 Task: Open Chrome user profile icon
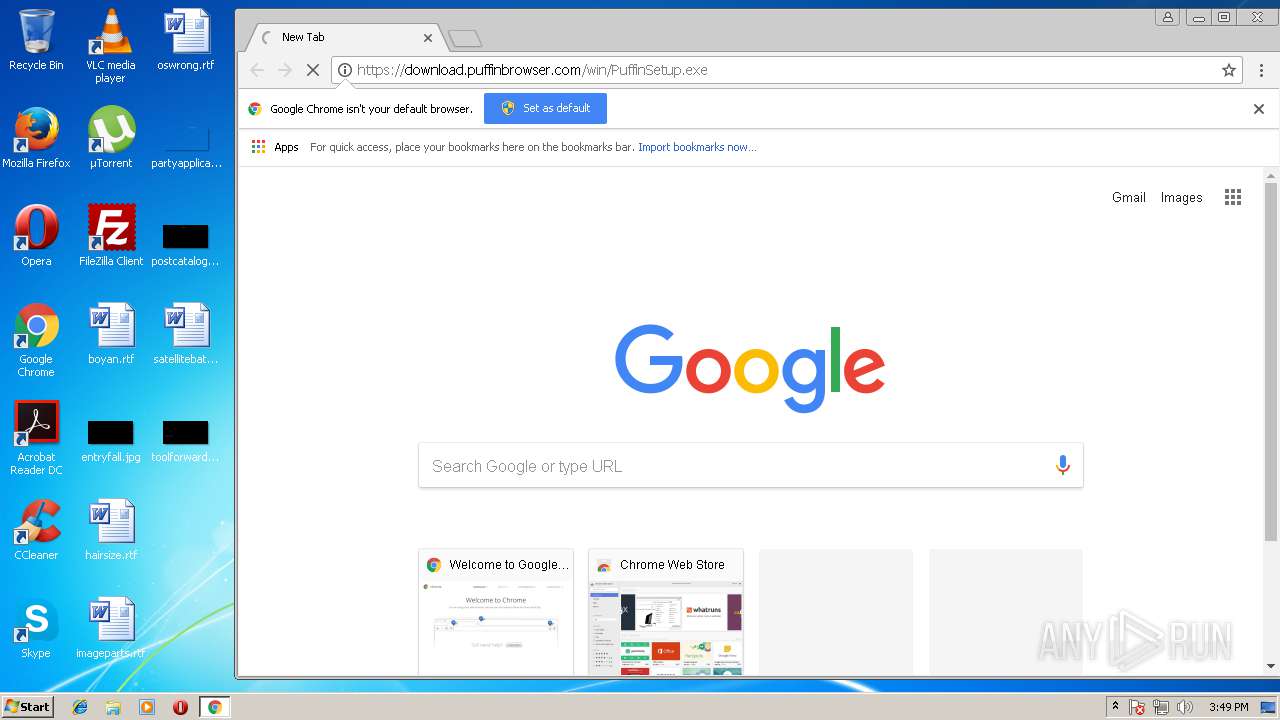click(x=1167, y=17)
